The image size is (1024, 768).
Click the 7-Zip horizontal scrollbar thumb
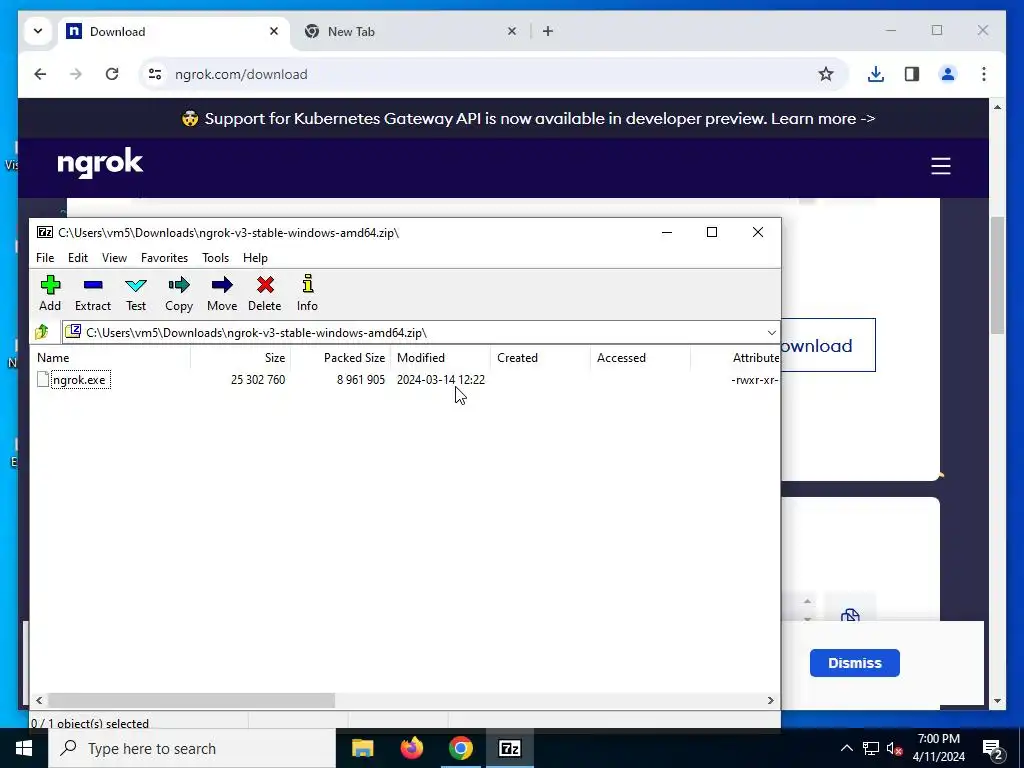[x=191, y=700]
